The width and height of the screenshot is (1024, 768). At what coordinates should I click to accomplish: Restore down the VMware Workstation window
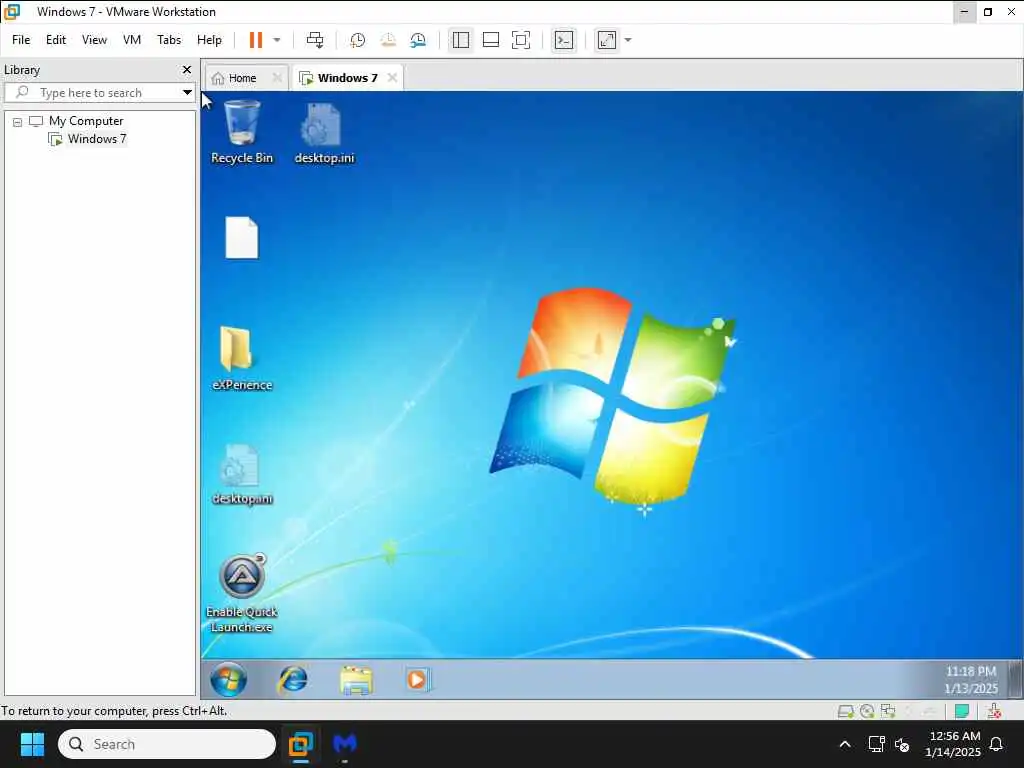point(988,12)
